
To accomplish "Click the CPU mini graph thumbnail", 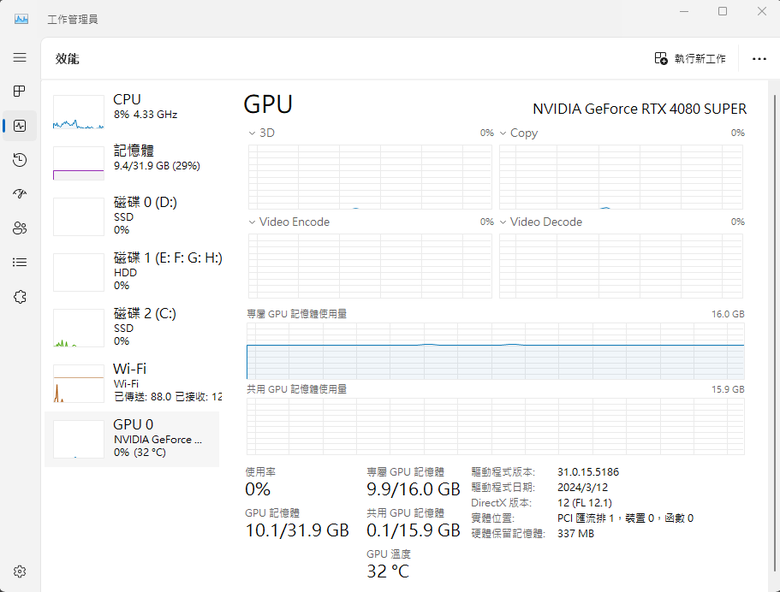I will pyautogui.click(x=79, y=112).
